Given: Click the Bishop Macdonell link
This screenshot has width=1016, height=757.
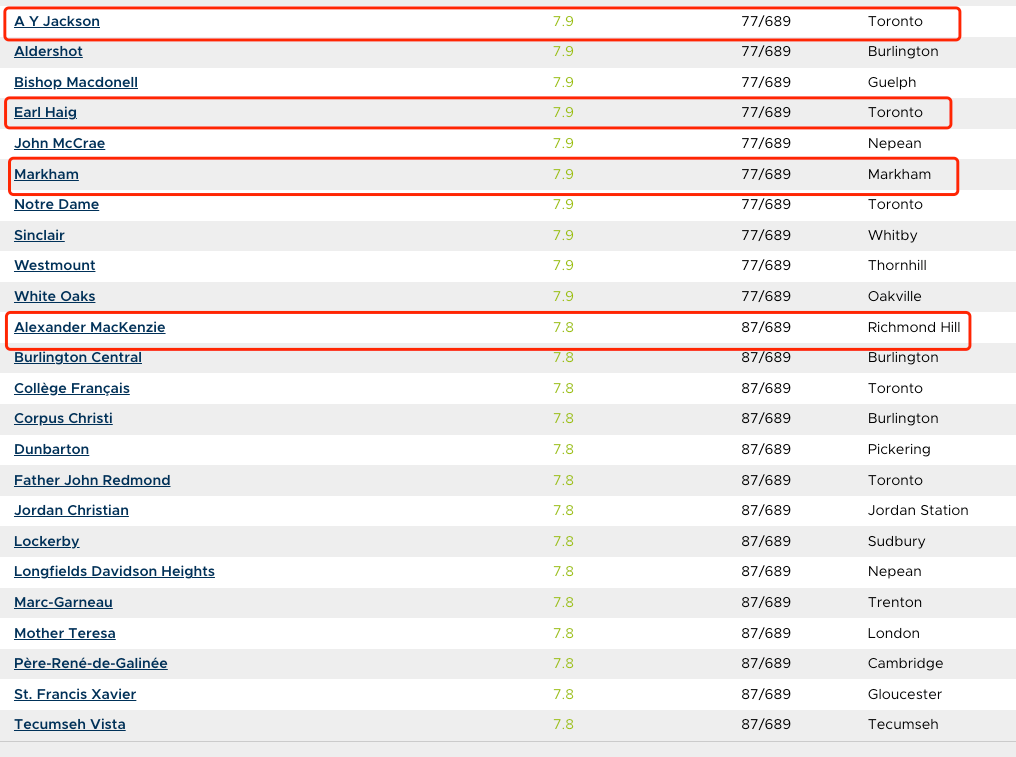Looking at the screenshot, I should click(x=76, y=82).
